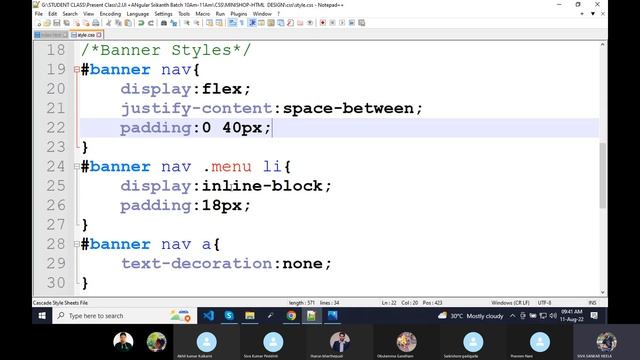The height and width of the screenshot is (360, 640).
Task: Click the scroll down arrow of editor
Action: [x=602, y=292]
